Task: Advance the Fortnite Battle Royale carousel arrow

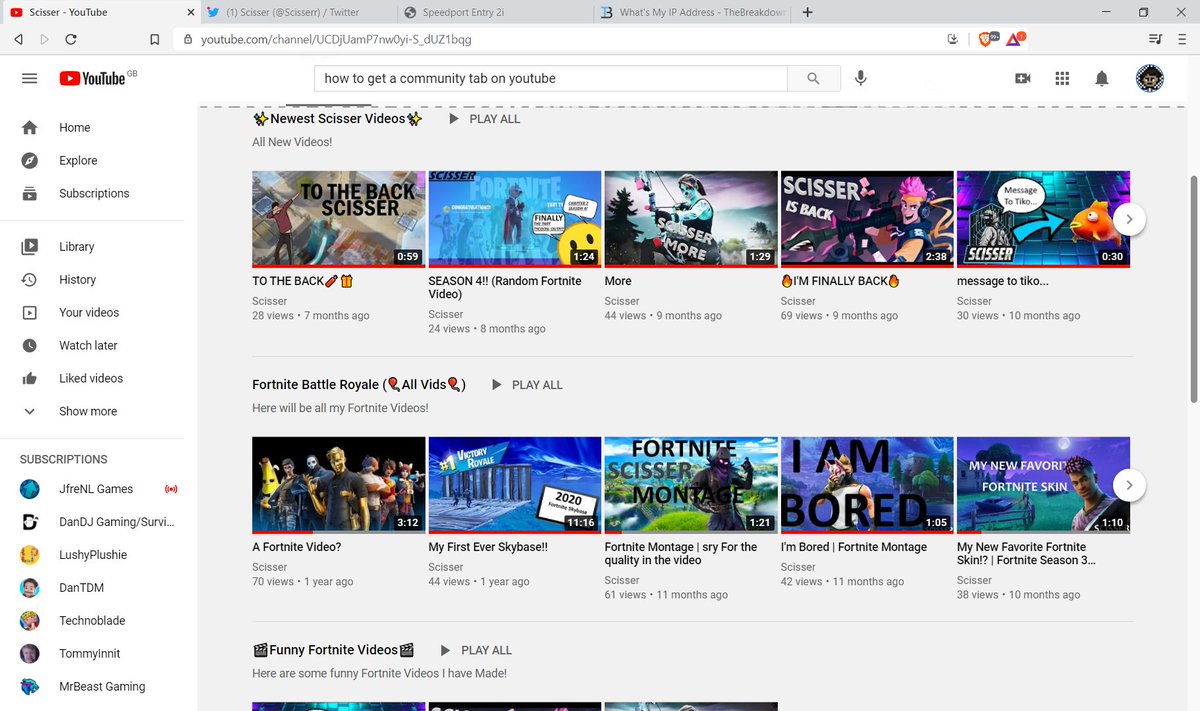Action: (x=1129, y=484)
